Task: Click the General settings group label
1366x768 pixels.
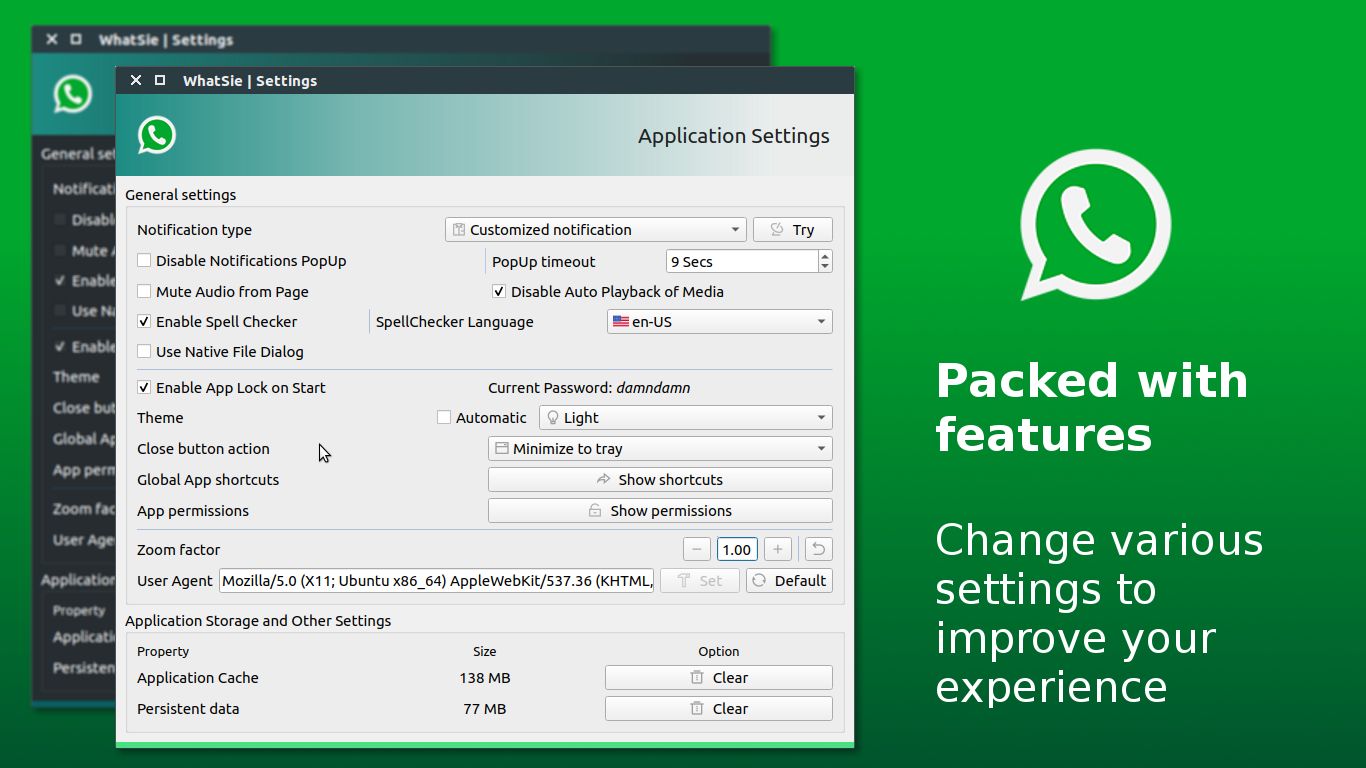Action: 181,195
